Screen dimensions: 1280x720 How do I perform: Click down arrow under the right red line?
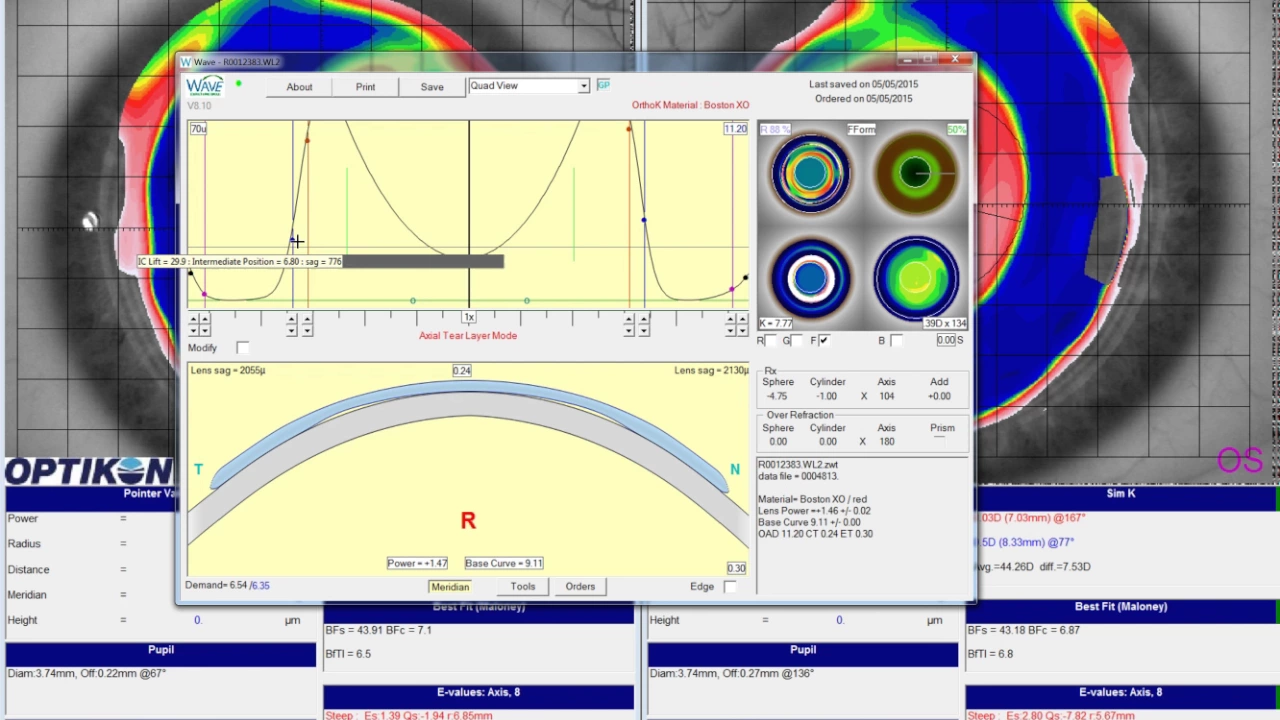tap(629, 330)
